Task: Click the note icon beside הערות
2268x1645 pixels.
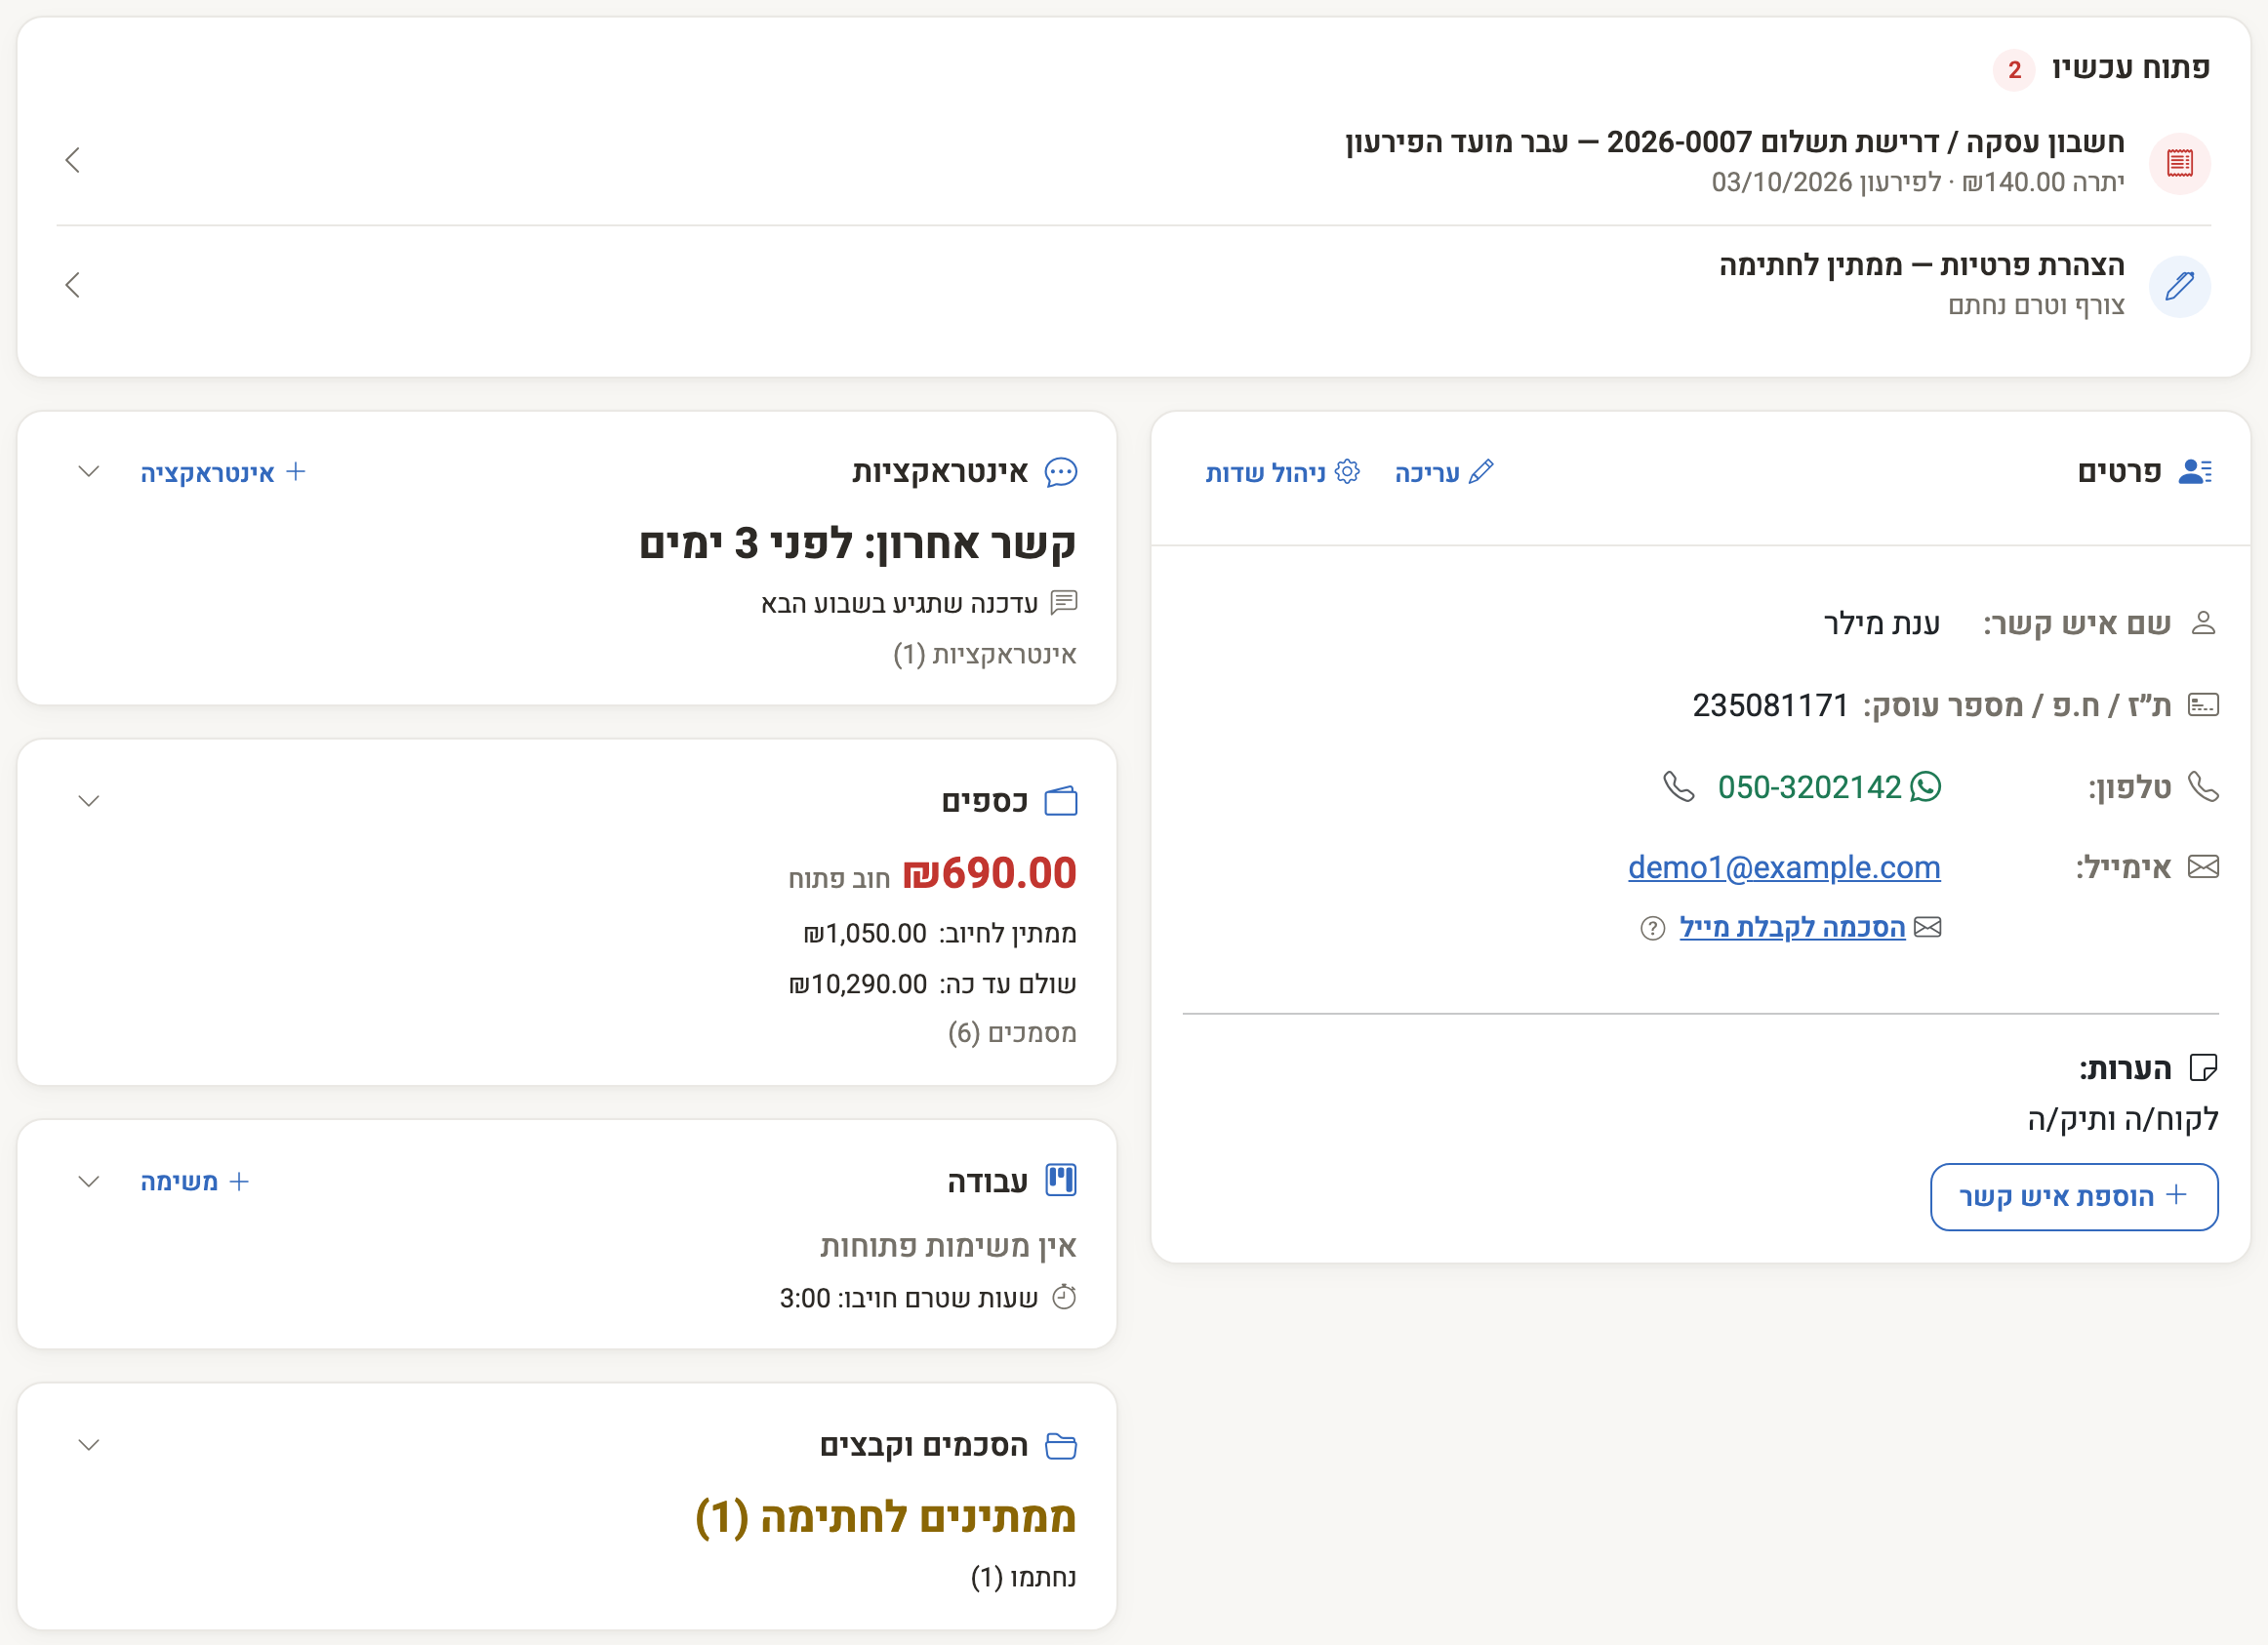Action: coord(2203,1068)
